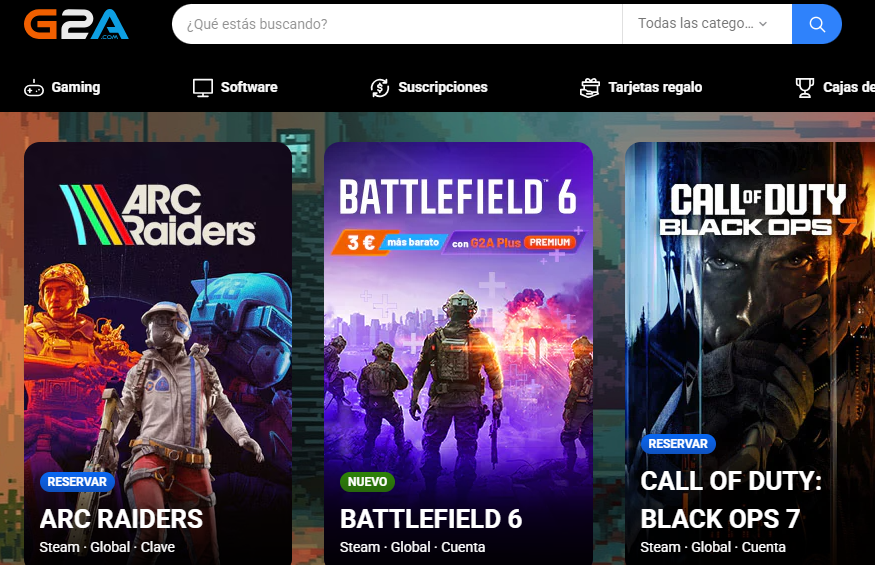Select the '3 € más barato' offer banner

(x=390, y=242)
